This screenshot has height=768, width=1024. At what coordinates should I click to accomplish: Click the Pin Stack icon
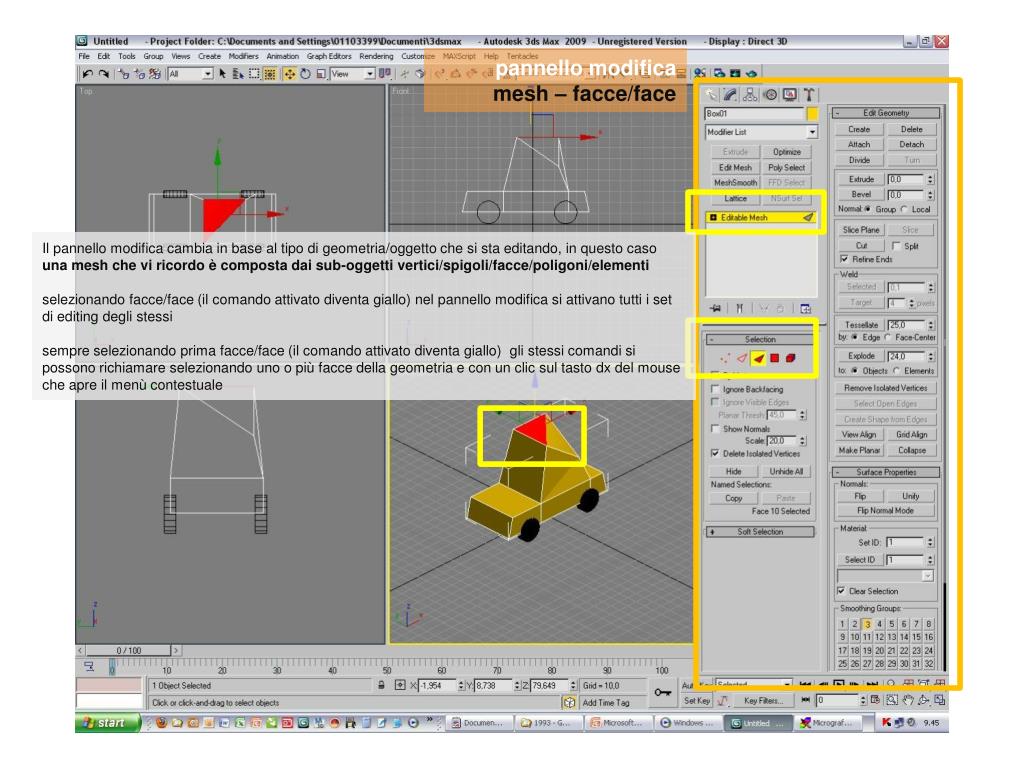(x=716, y=308)
